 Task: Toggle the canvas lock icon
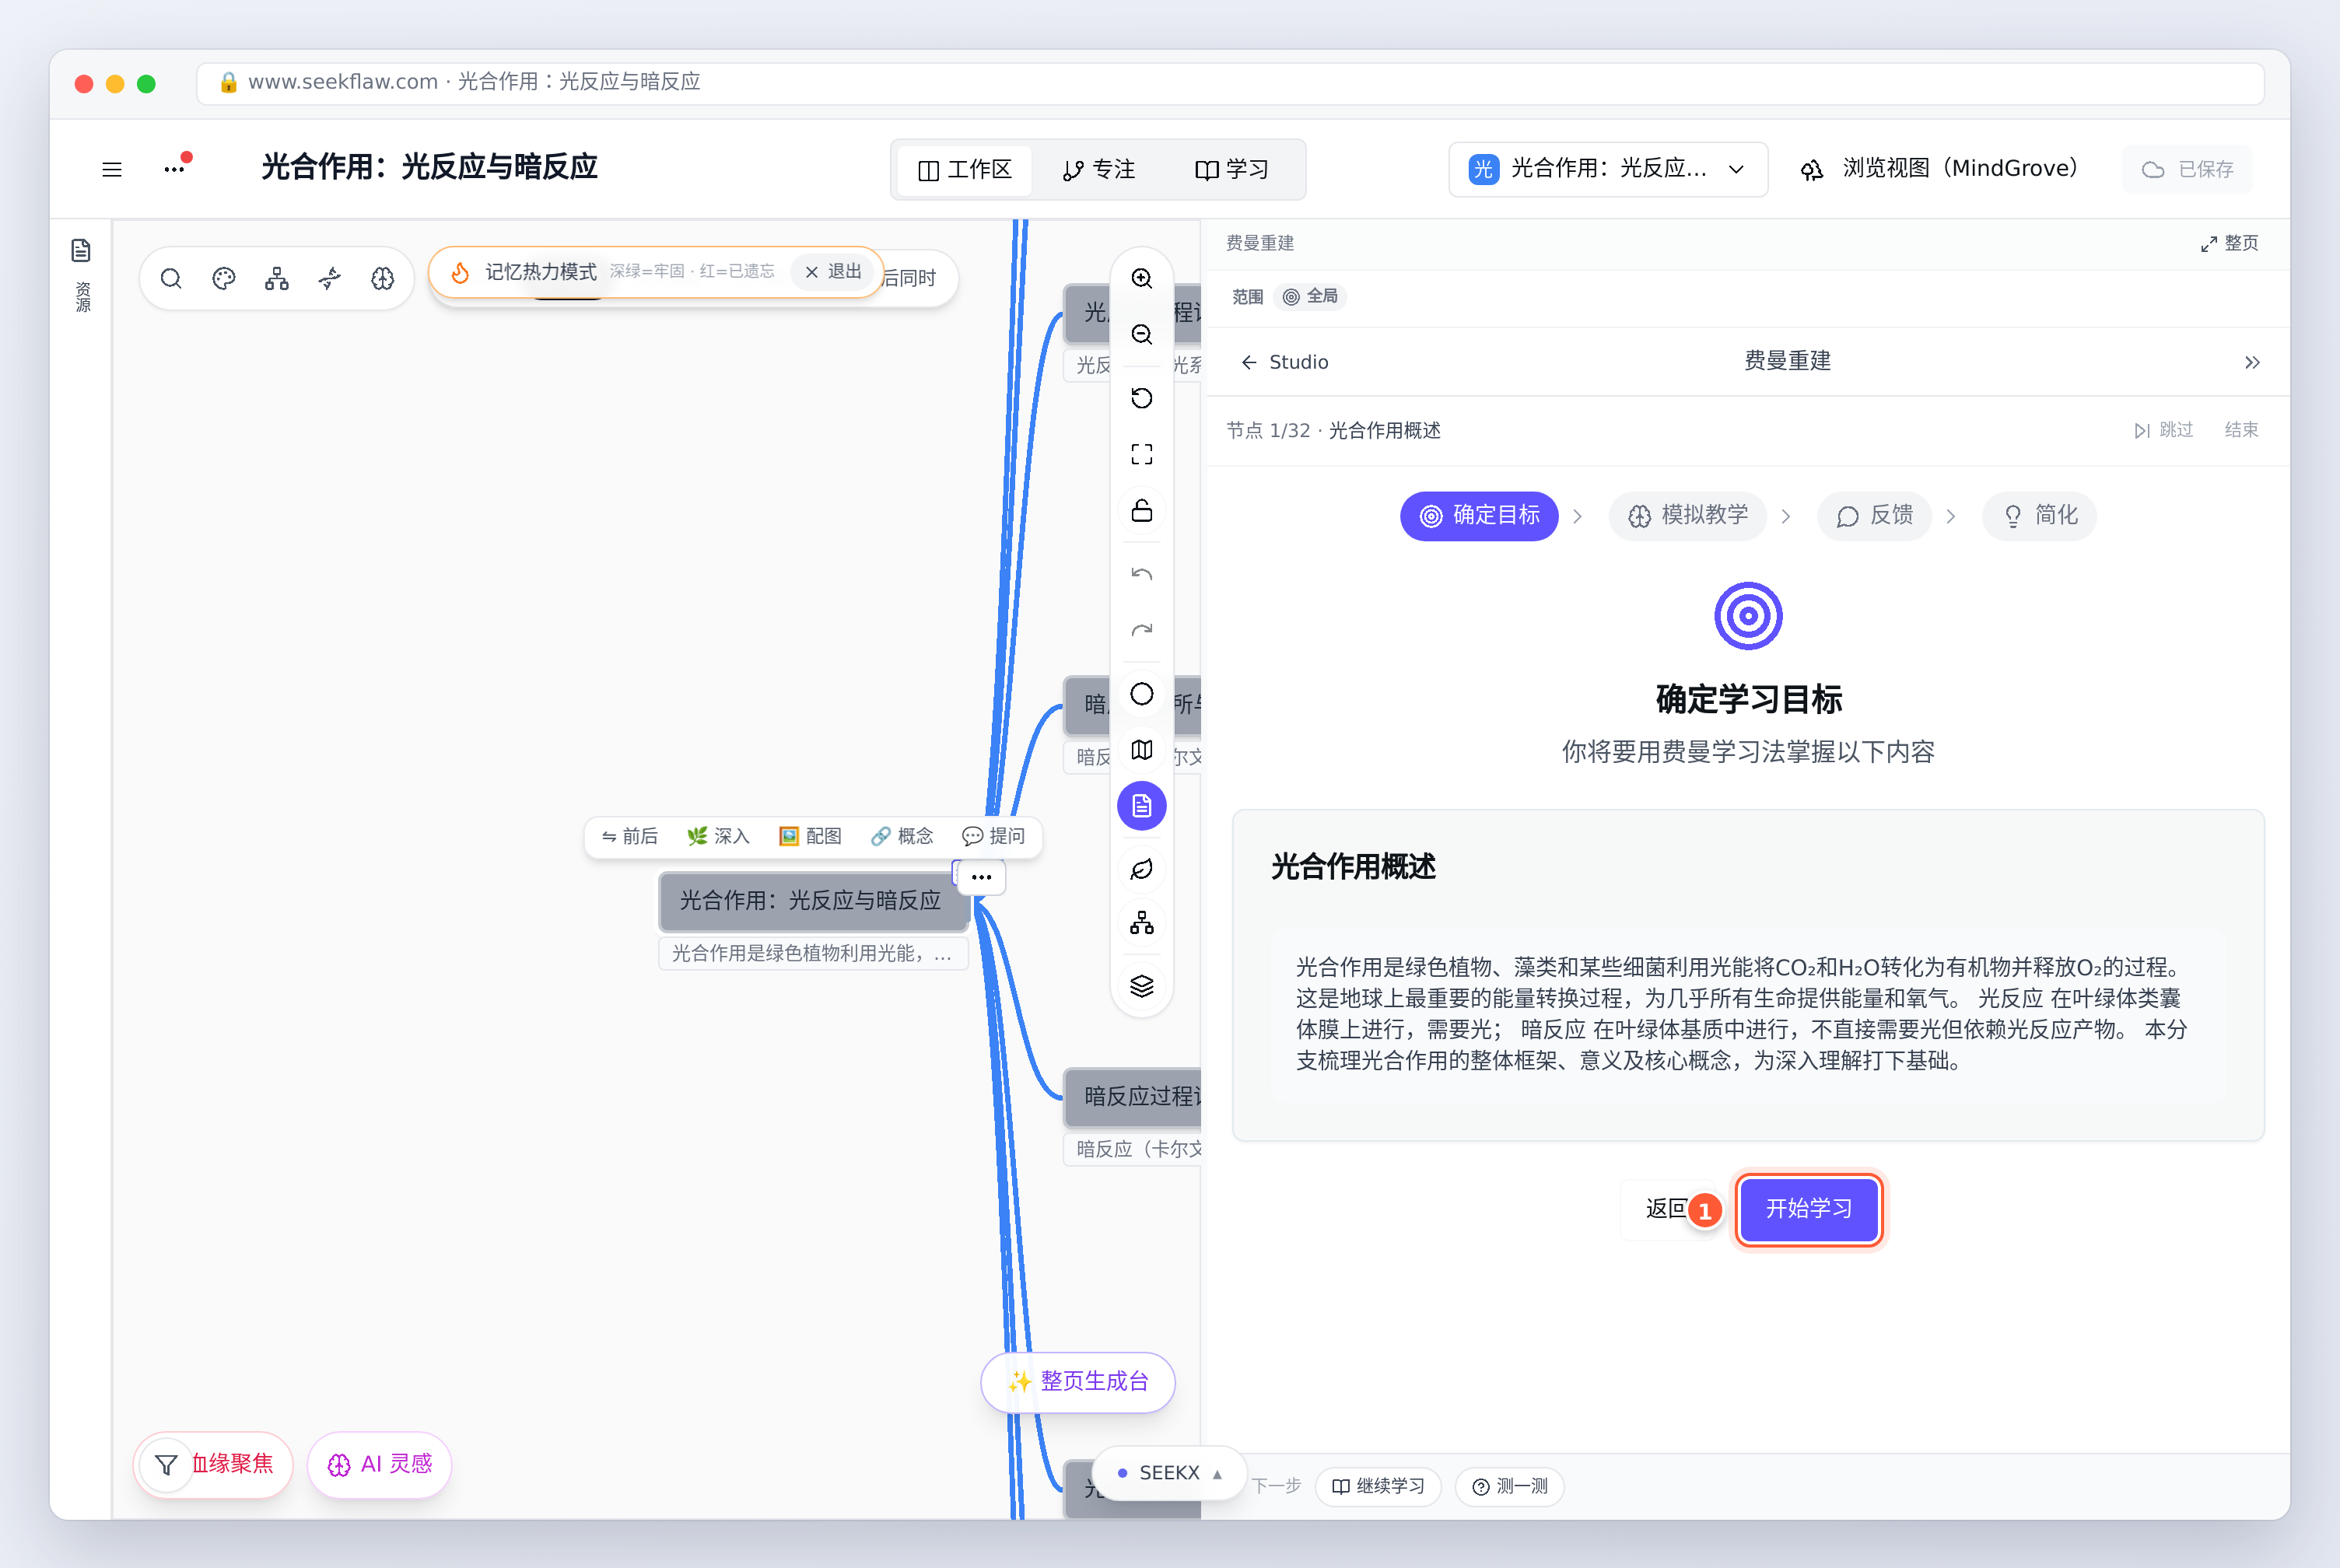pyautogui.click(x=1142, y=510)
